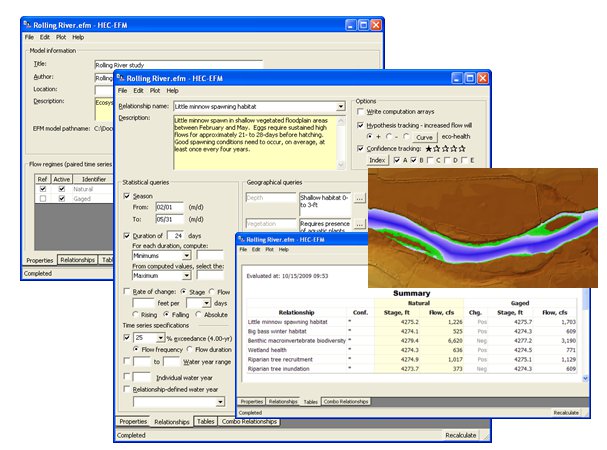Check Ref for the Gaged flow regime

43,198
